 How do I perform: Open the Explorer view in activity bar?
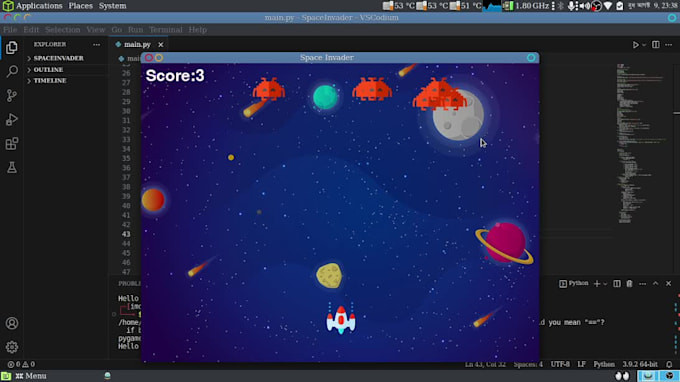point(12,47)
